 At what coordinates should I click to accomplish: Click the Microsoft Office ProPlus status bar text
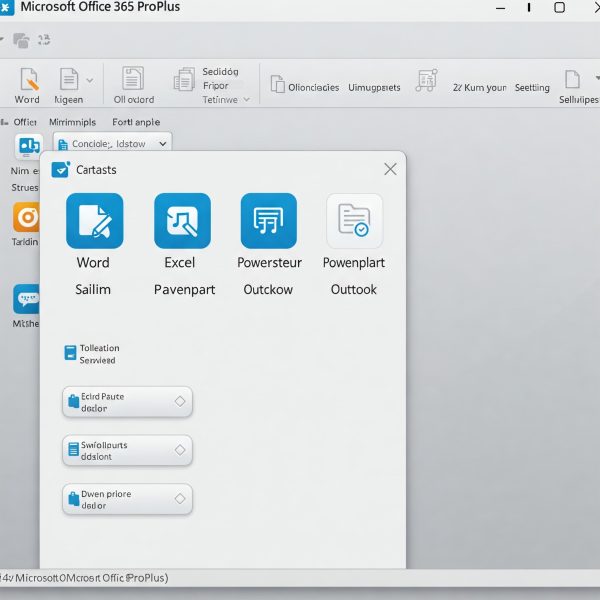(x=84, y=578)
